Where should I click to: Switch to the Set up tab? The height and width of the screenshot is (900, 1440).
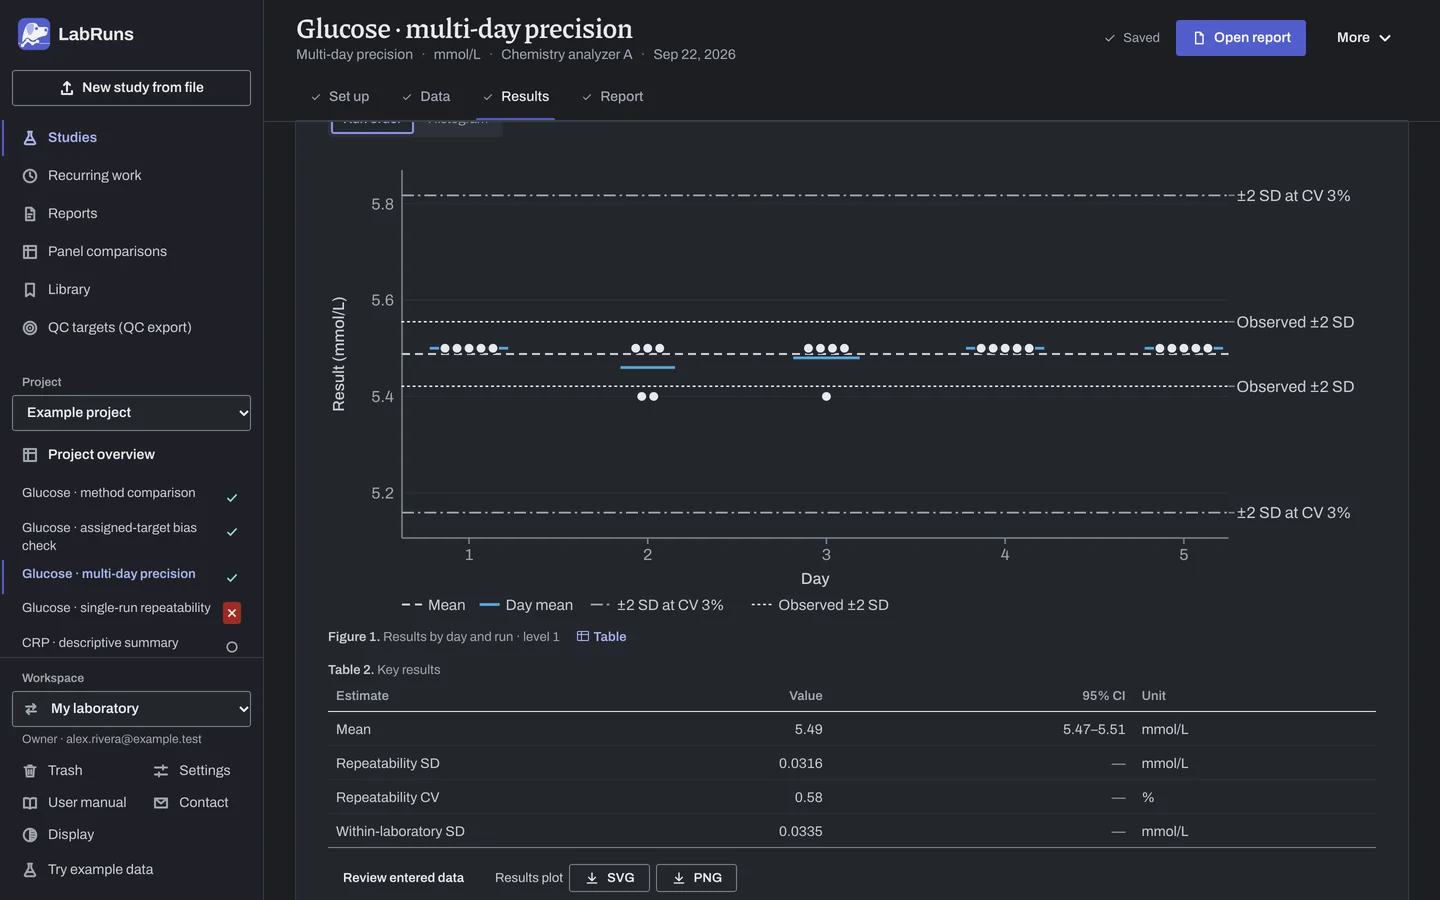pos(340,96)
